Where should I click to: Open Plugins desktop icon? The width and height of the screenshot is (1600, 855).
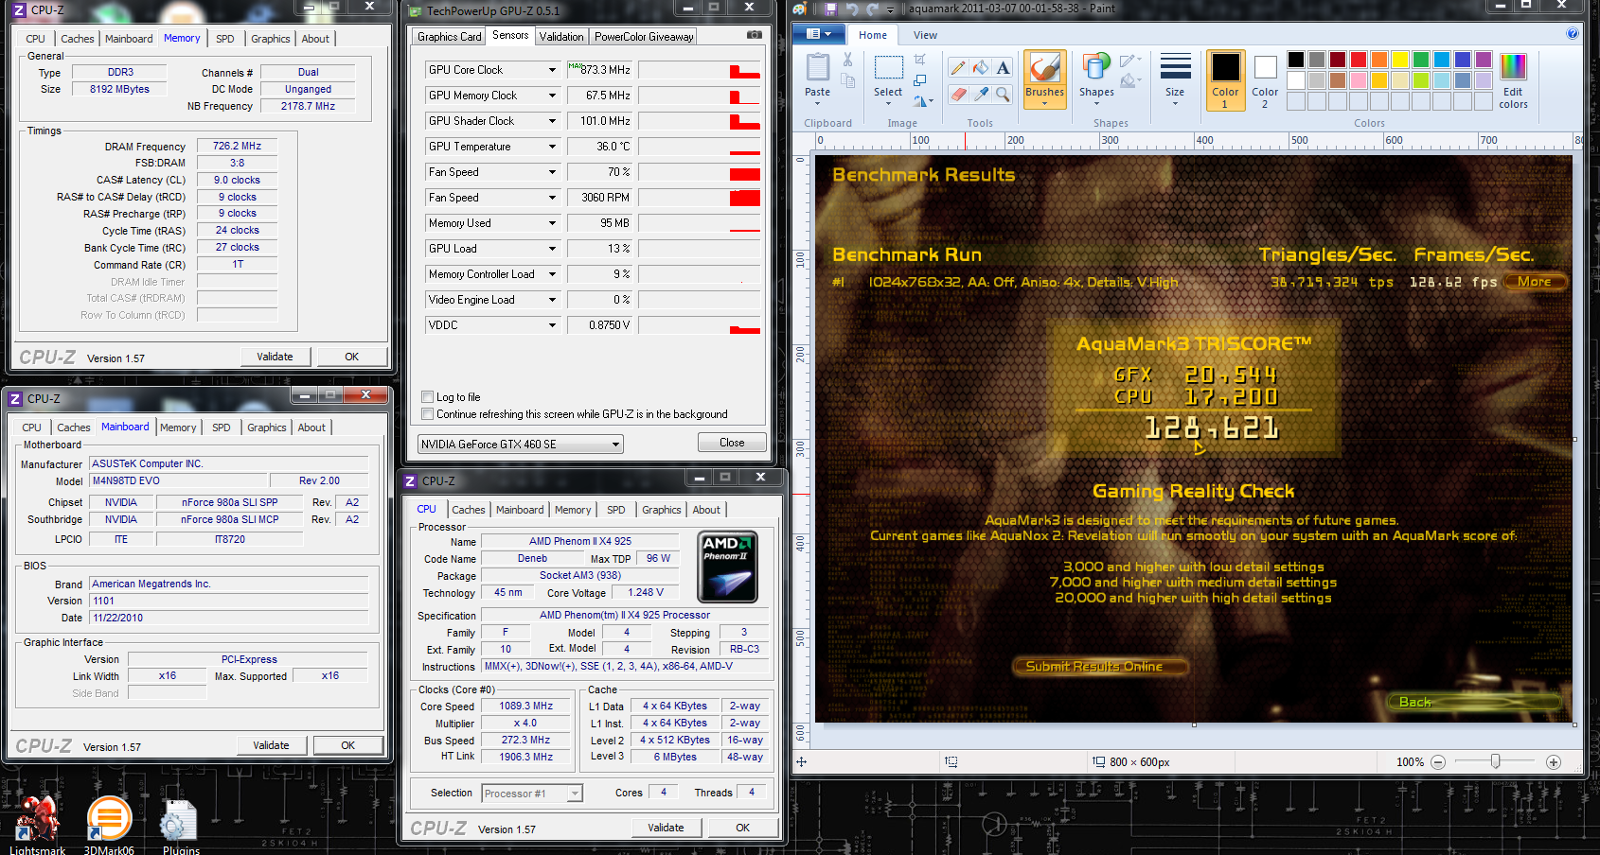(181, 828)
